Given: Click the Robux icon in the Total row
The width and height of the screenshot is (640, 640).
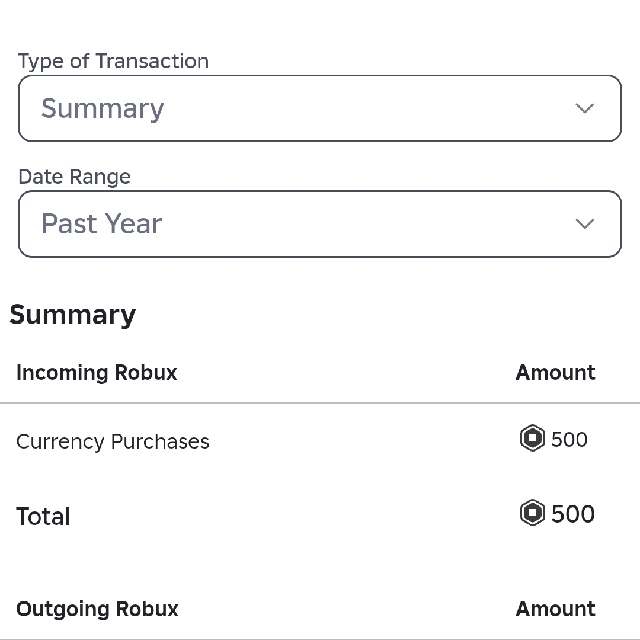Looking at the screenshot, I should [533, 514].
